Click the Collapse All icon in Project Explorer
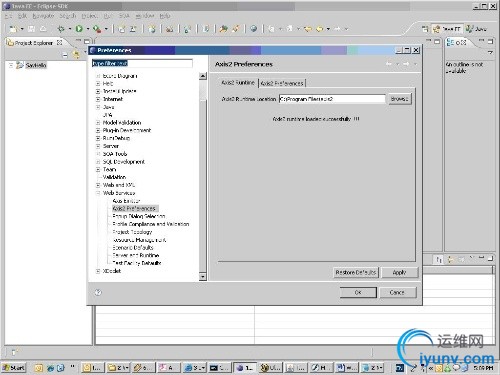This screenshot has height=375, width=500. coord(65,55)
